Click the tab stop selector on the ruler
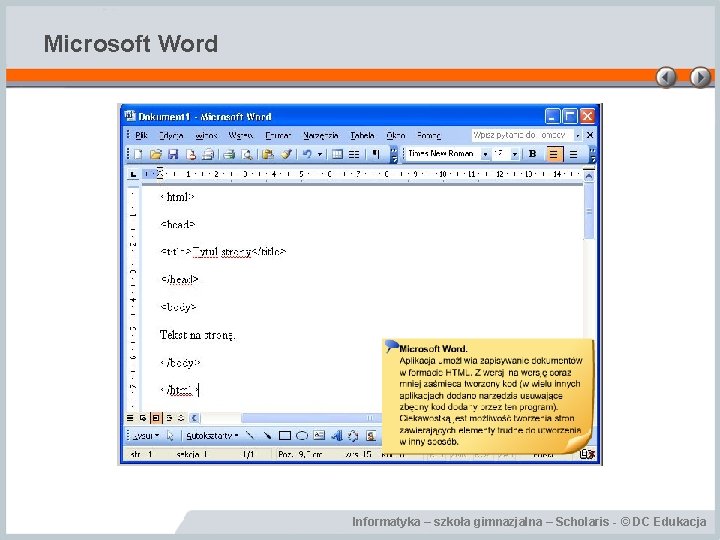Viewport: 720px width, 540px height. pos(133,174)
